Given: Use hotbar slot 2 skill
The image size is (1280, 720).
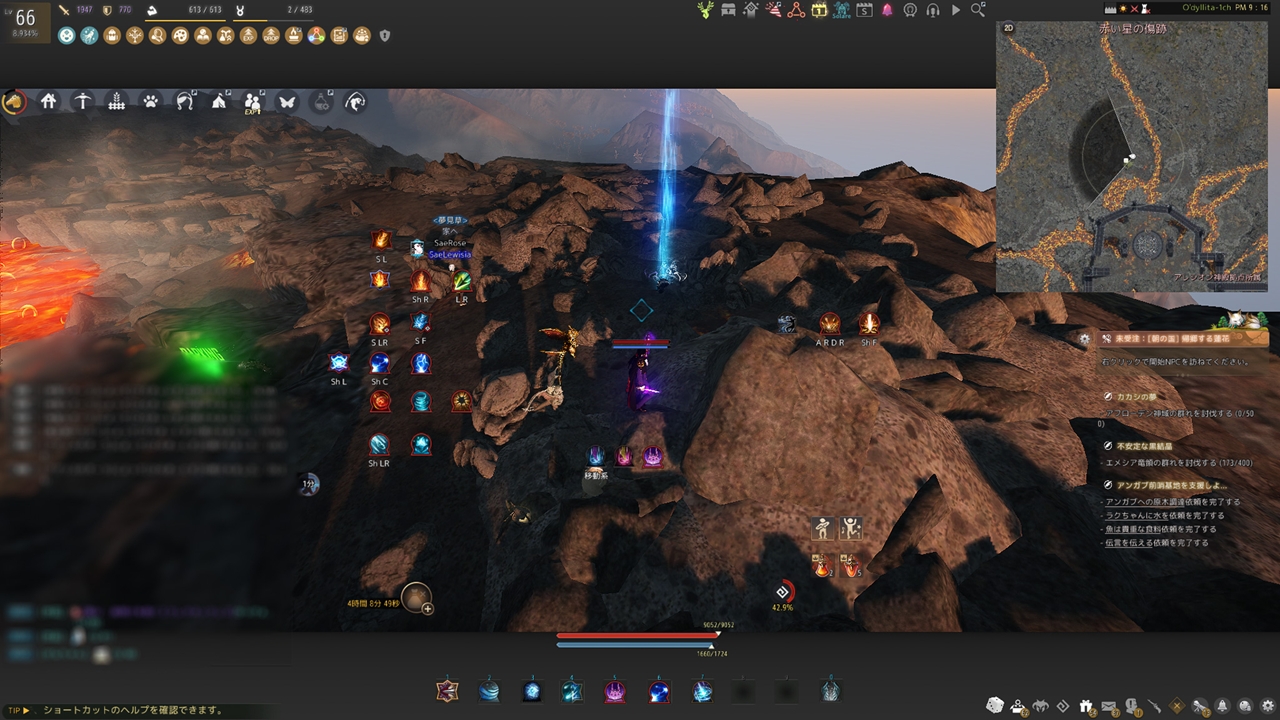Looking at the screenshot, I should pyautogui.click(x=489, y=690).
